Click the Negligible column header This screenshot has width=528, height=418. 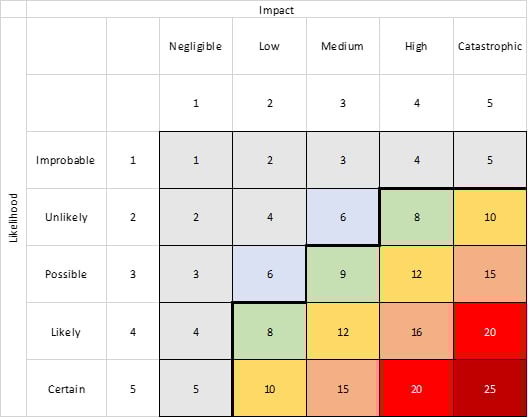coord(196,46)
